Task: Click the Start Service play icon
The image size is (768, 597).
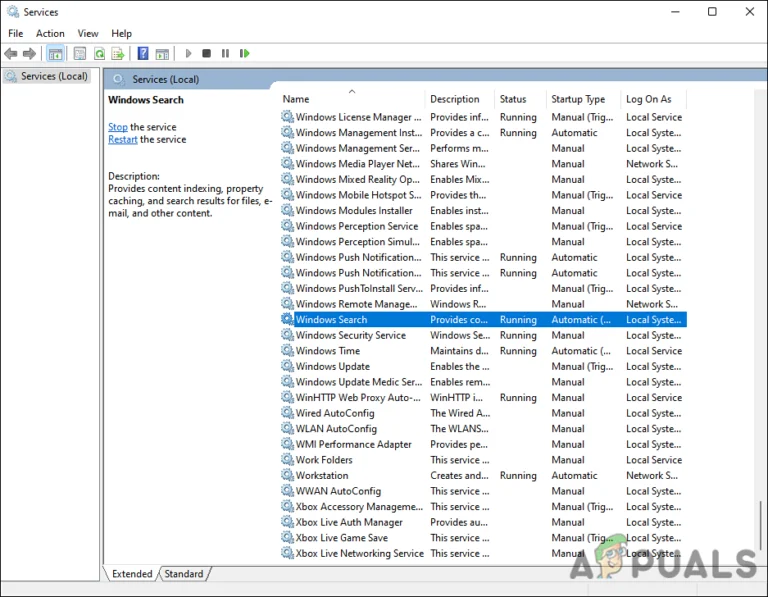Action: pos(188,53)
